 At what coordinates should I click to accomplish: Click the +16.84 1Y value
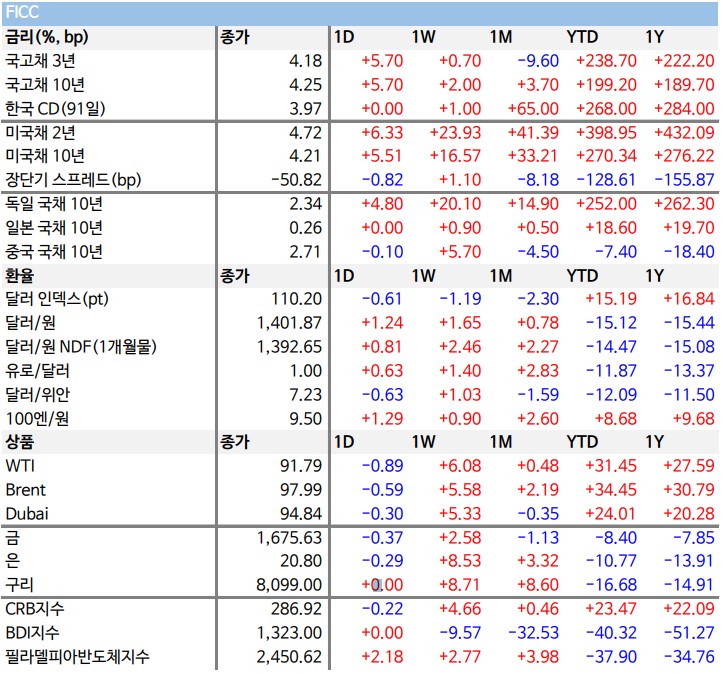(689, 299)
